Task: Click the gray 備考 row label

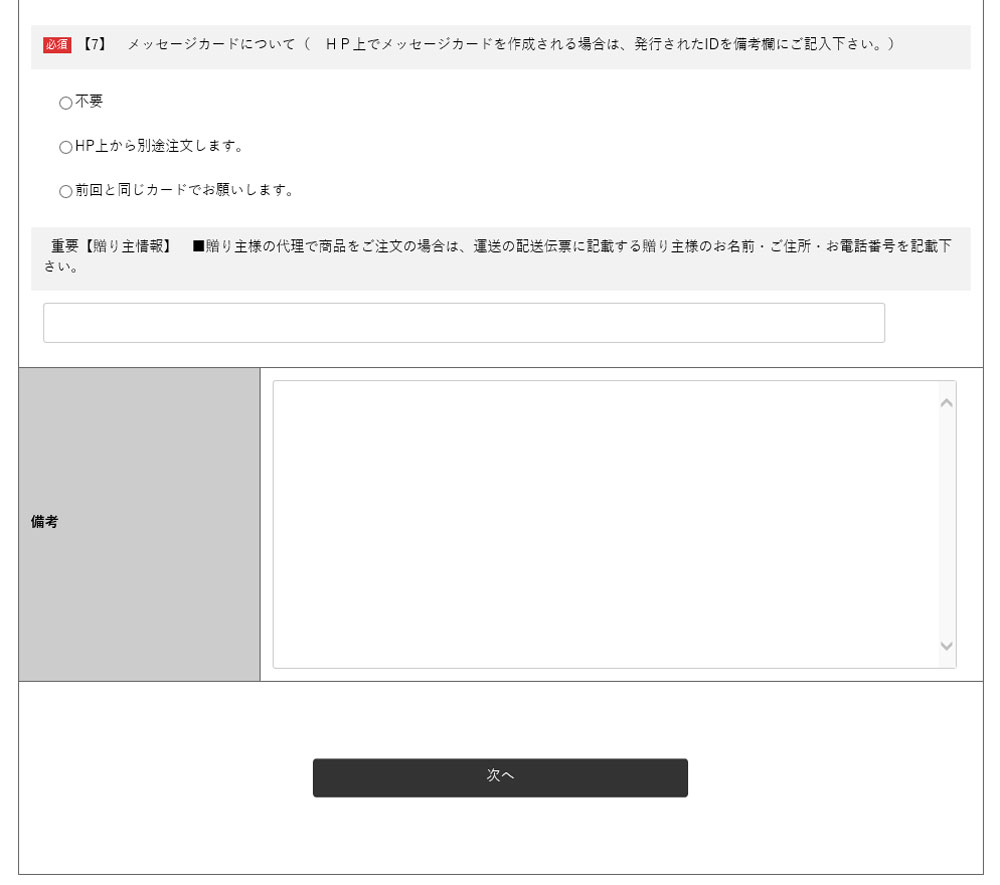Action: pos(43,520)
